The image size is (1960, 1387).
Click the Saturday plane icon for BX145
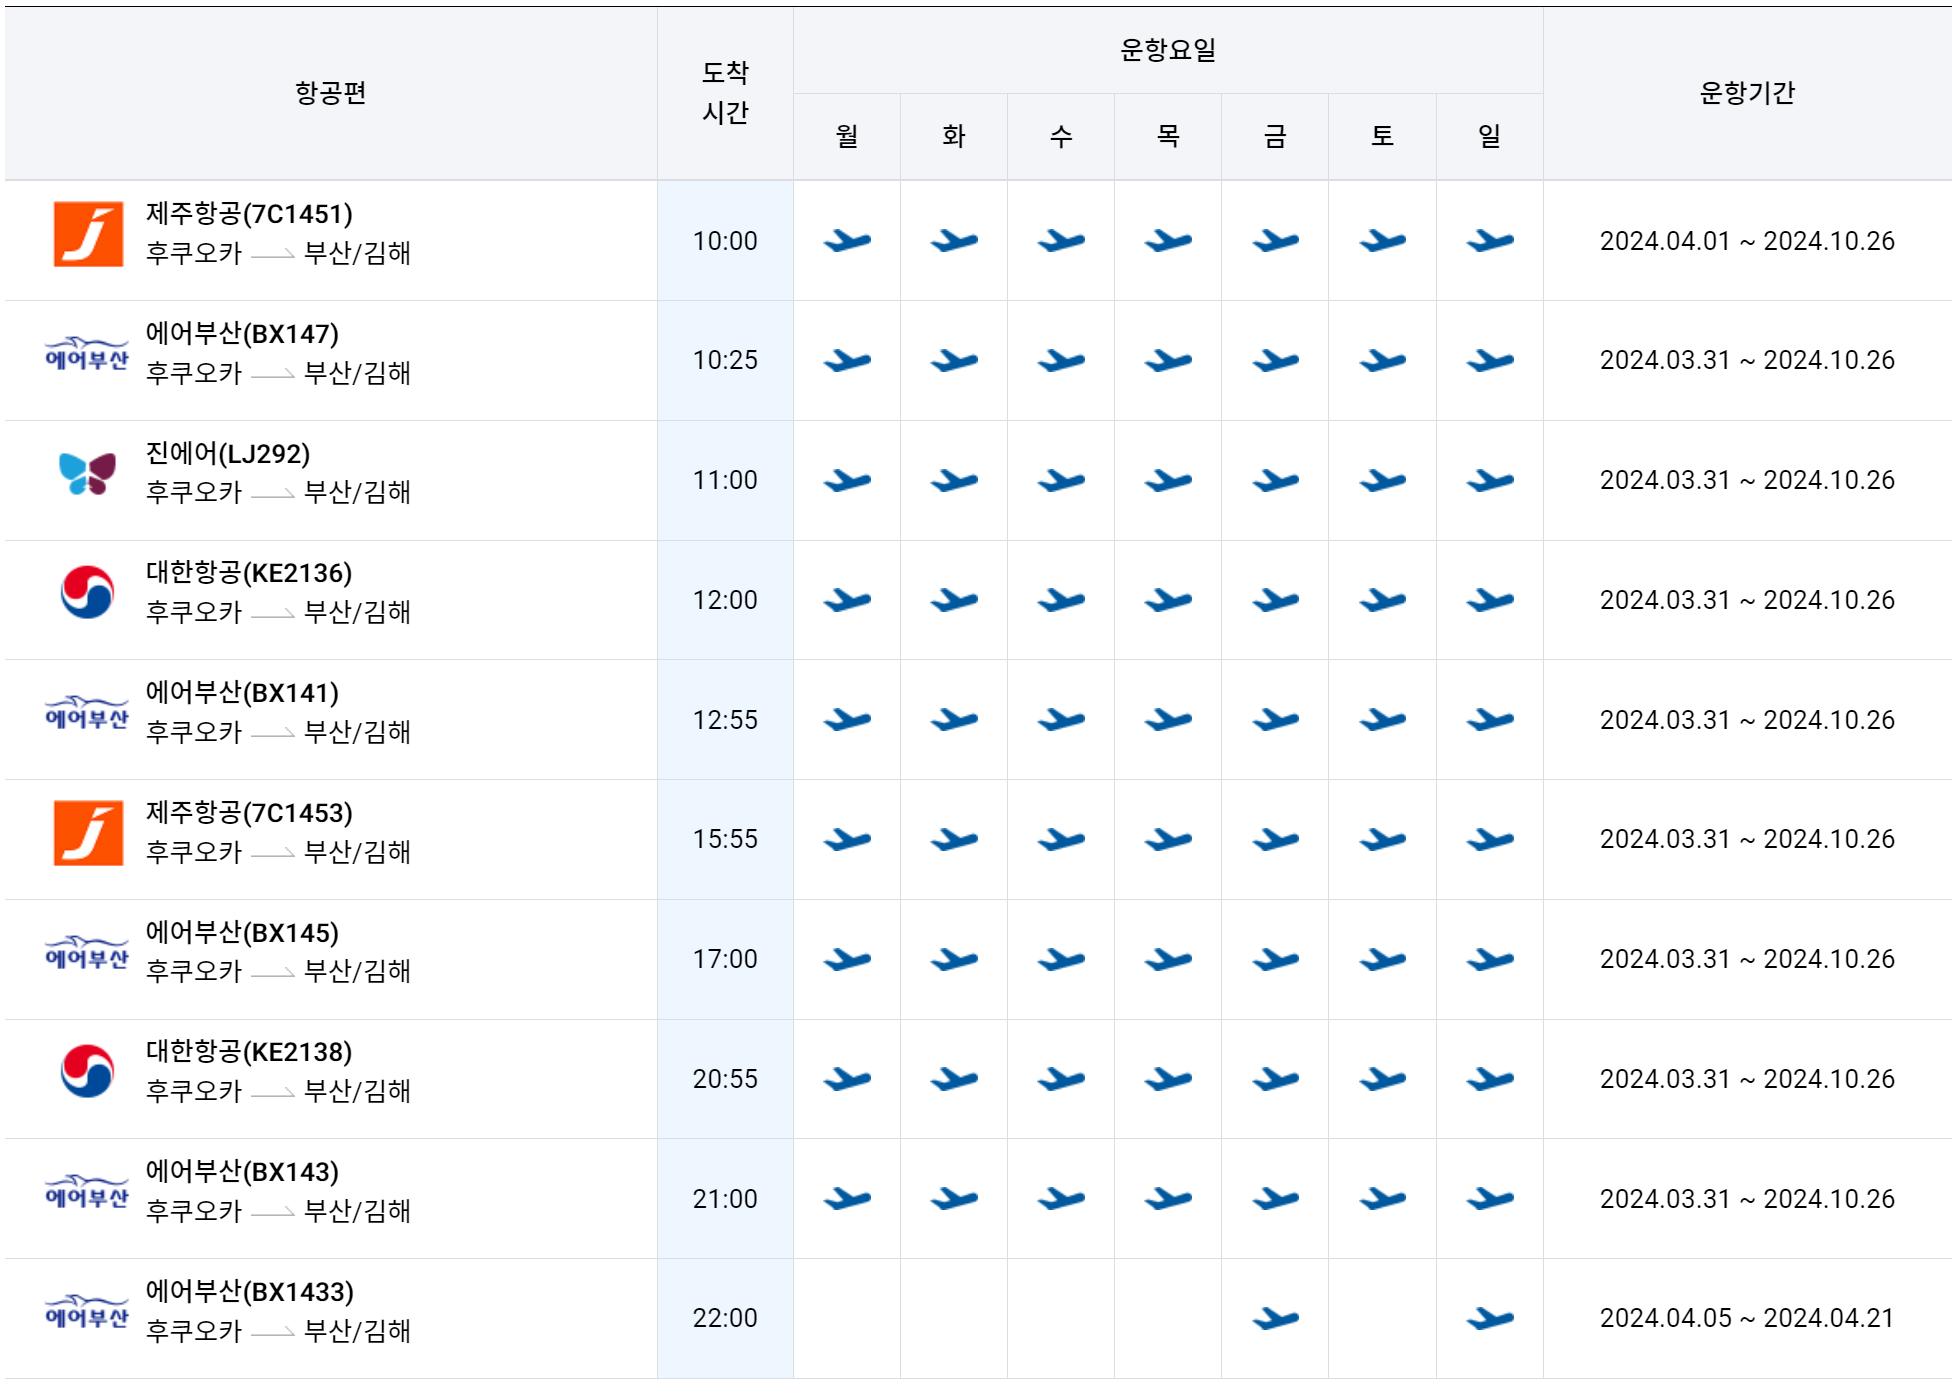[x=1382, y=960]
